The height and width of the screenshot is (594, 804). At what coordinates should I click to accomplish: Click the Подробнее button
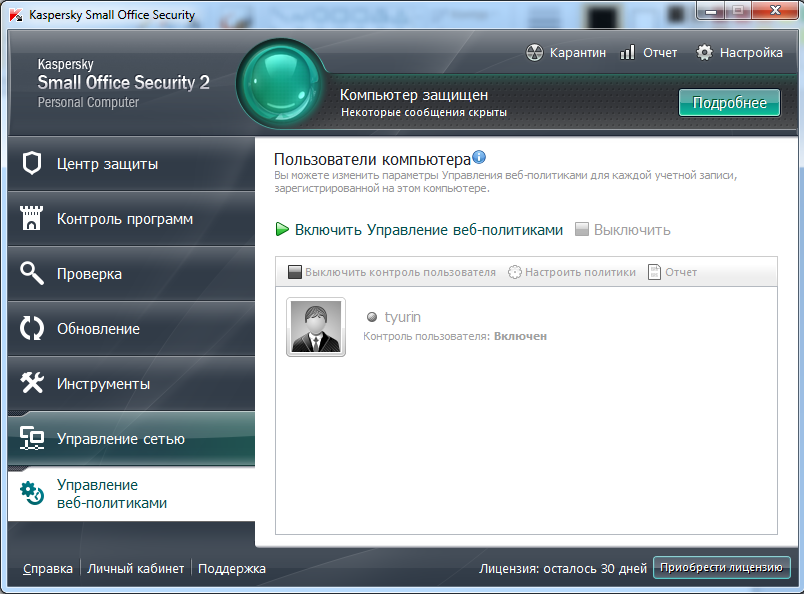[729, 103]
